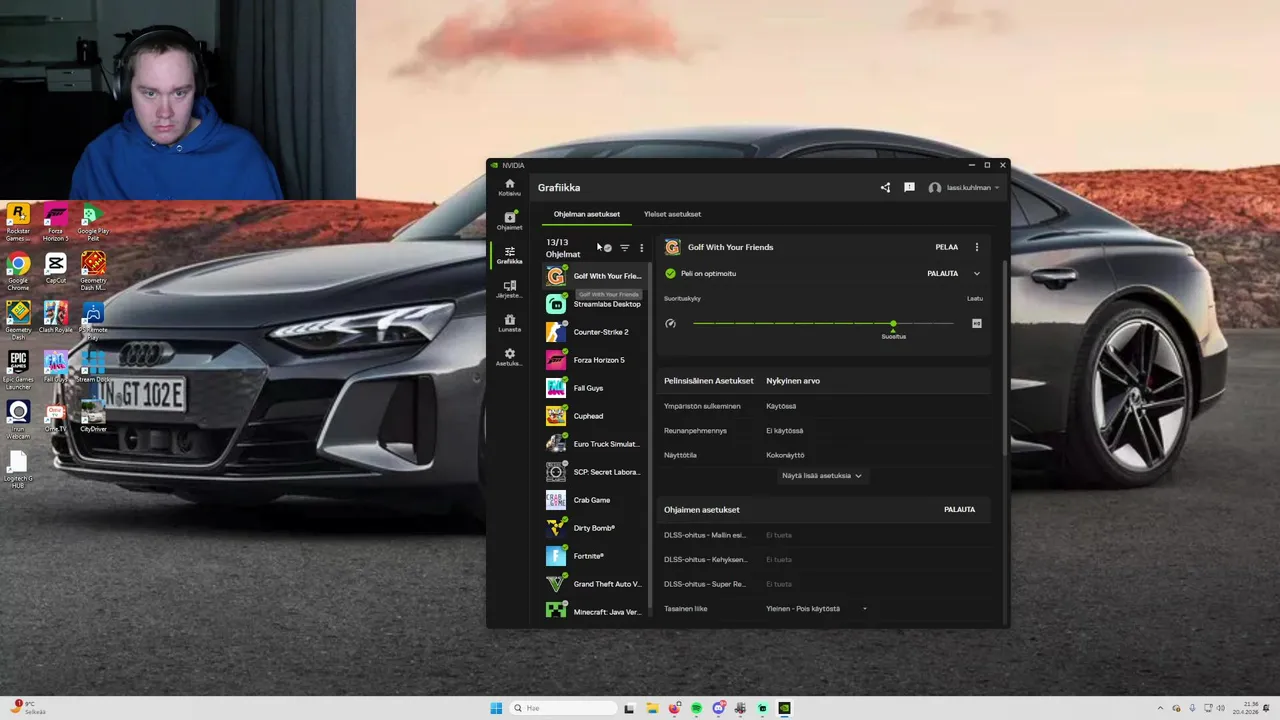The image size is (1280, 720).
Task: Open Clash Royale desktop shortcut
Action: (x=55, y=317)
